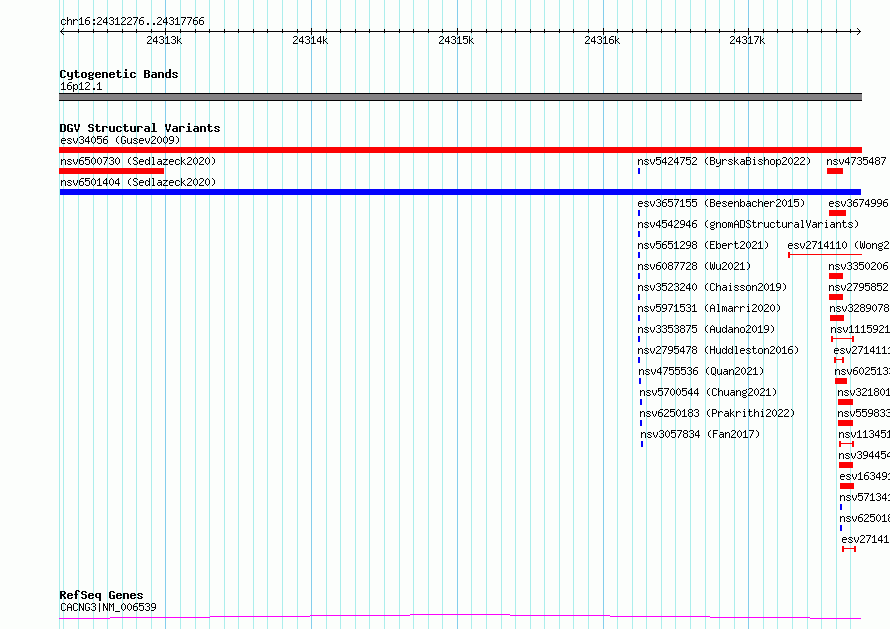Screen dimensions: 890x629
Task: Click the nsv4735487 variant label
Action: pyautogui.click(x=856, y=161)
